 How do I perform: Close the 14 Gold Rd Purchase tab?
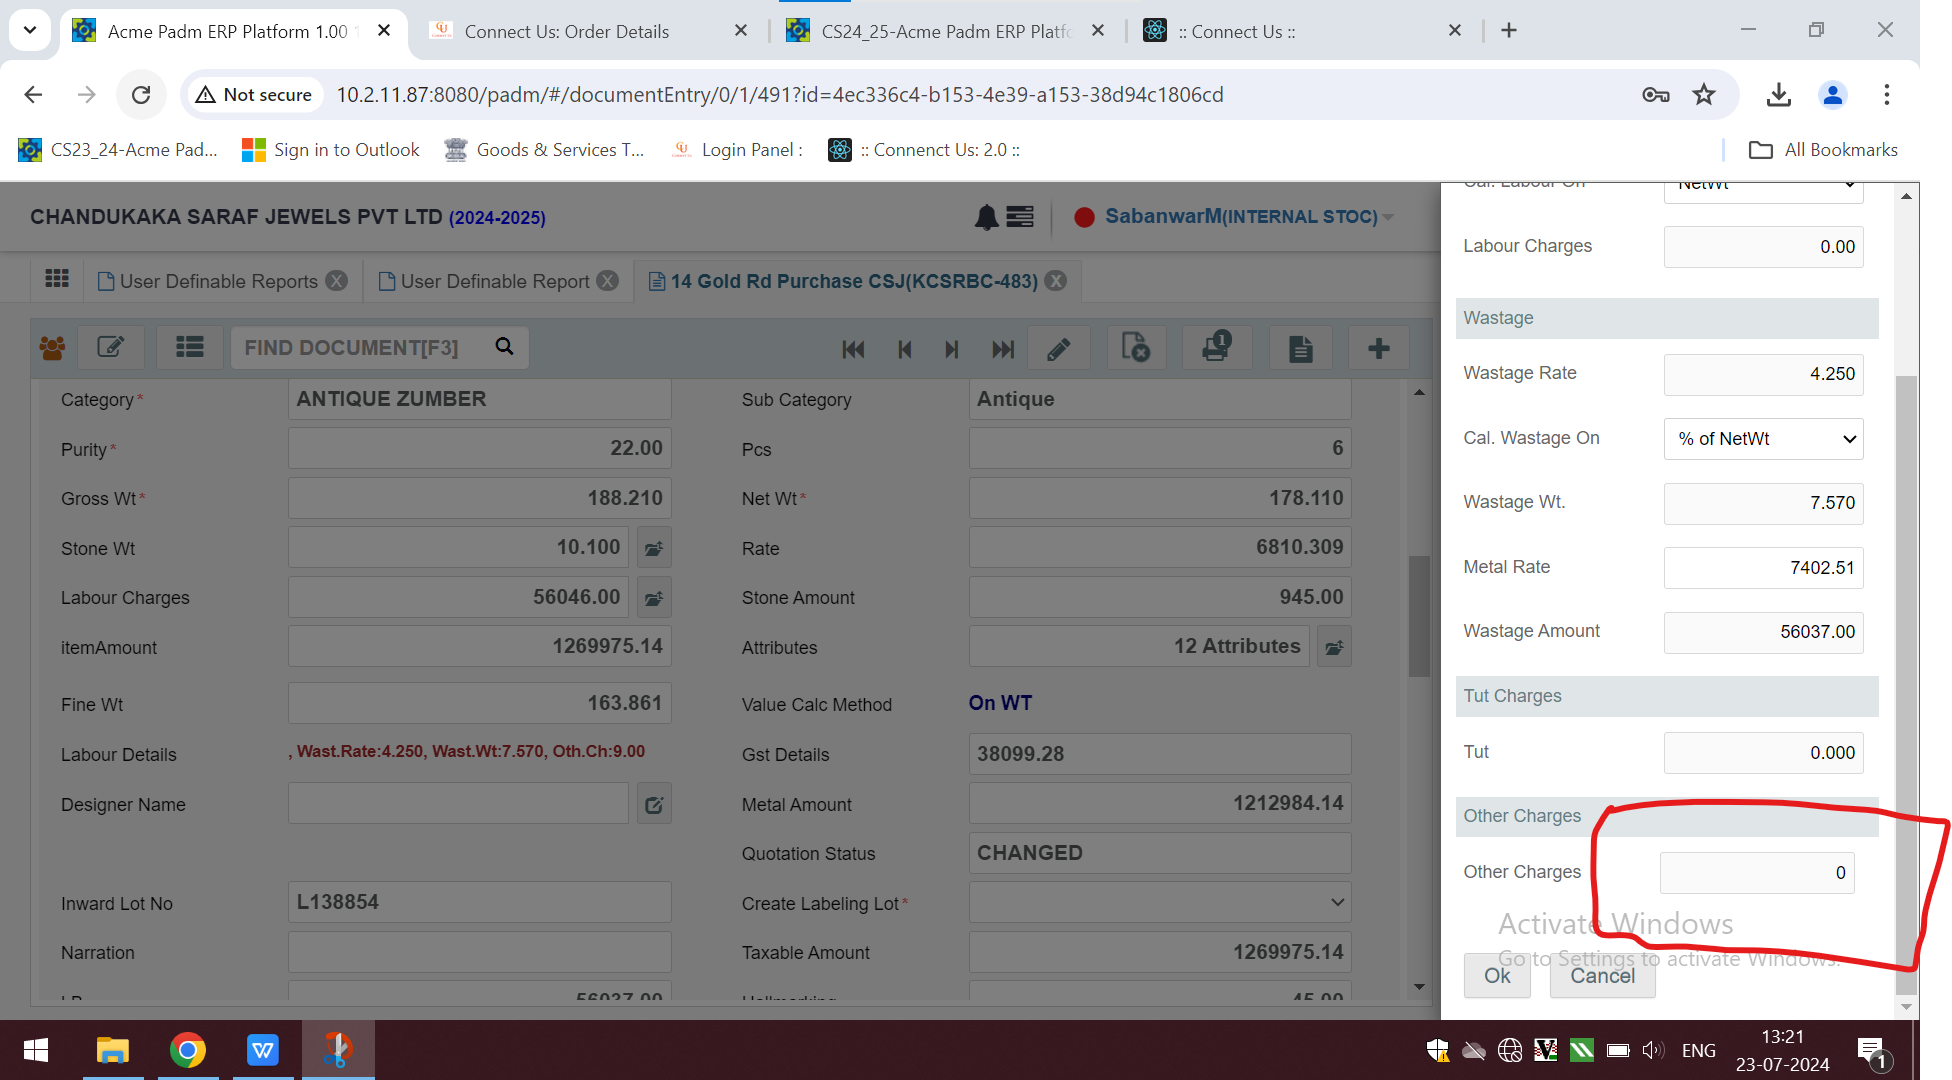(x=1056, y=281)
